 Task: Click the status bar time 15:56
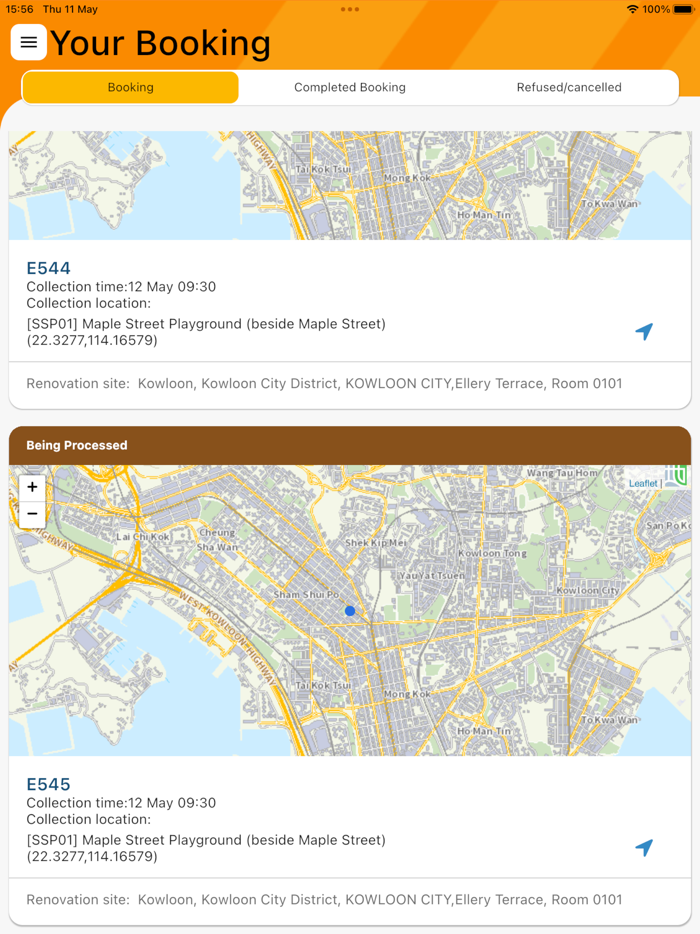coord(19,9)
